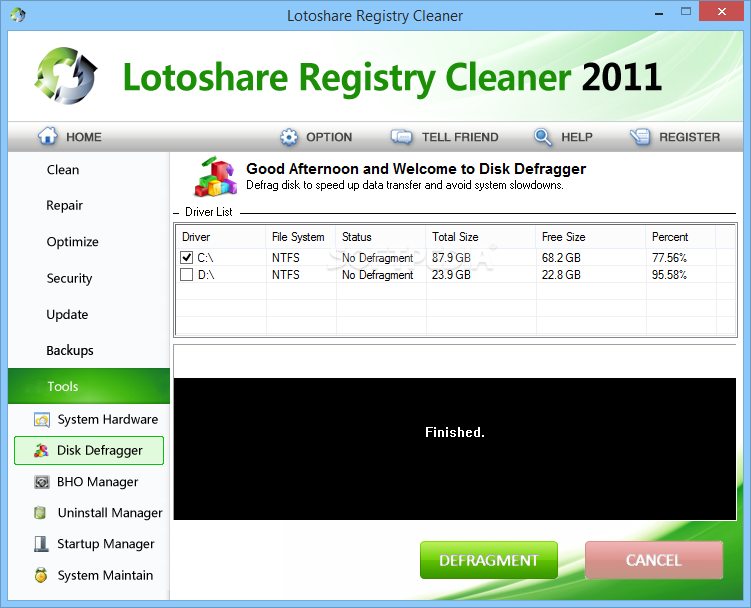Minimize the Lotoshare Registry Cleaner window
The image size is (751, 608).
(659, 14)
